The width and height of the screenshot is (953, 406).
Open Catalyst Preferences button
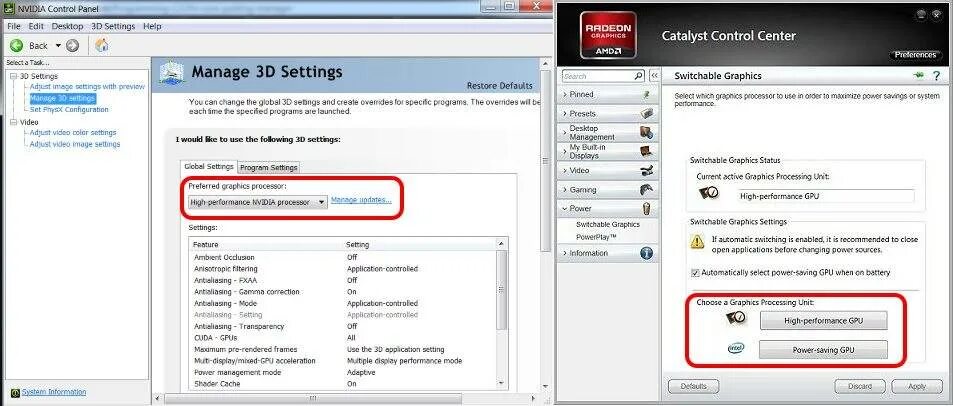(x=915, y=55)
